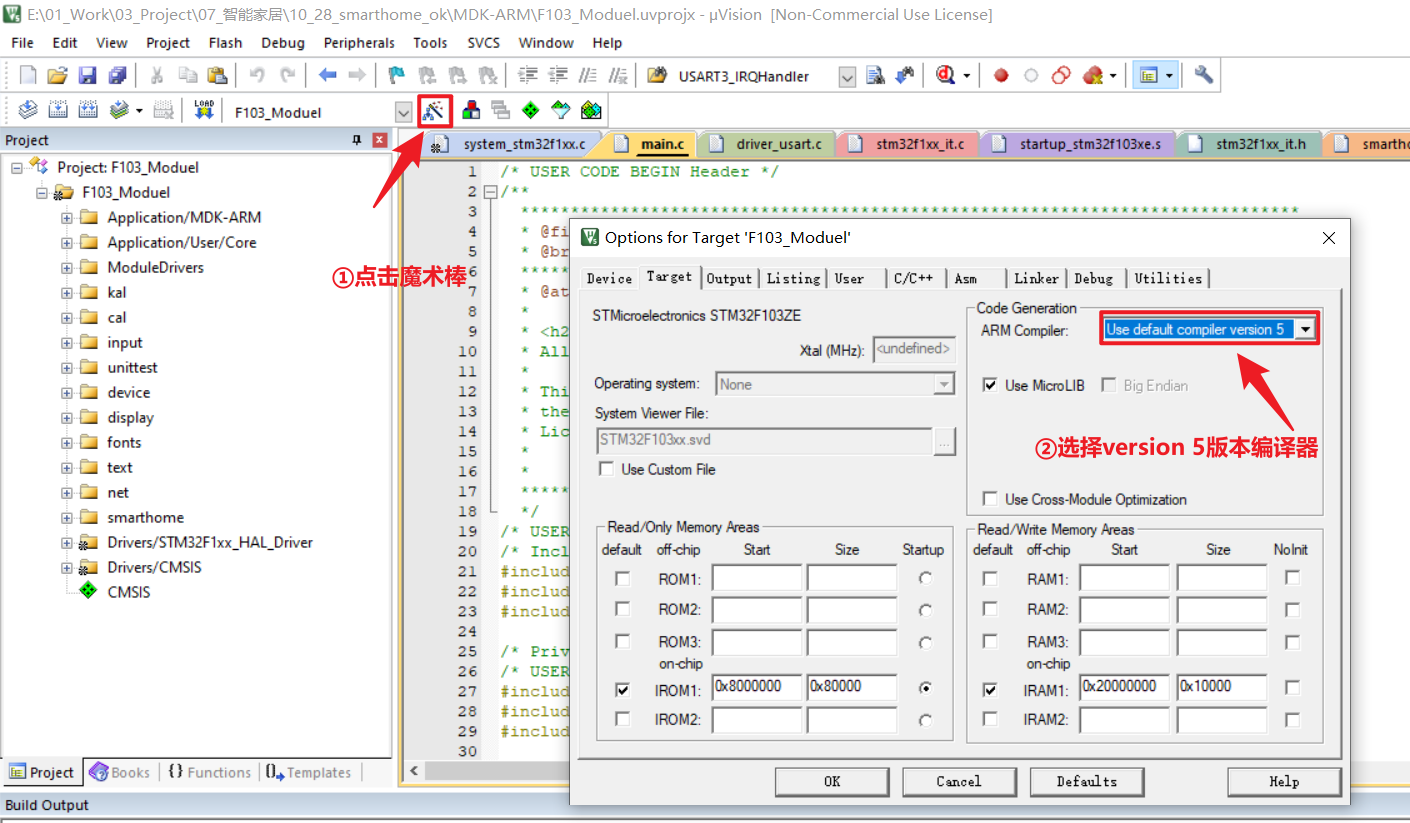Insert a bookmark using the flag icon

click(397, 76)
